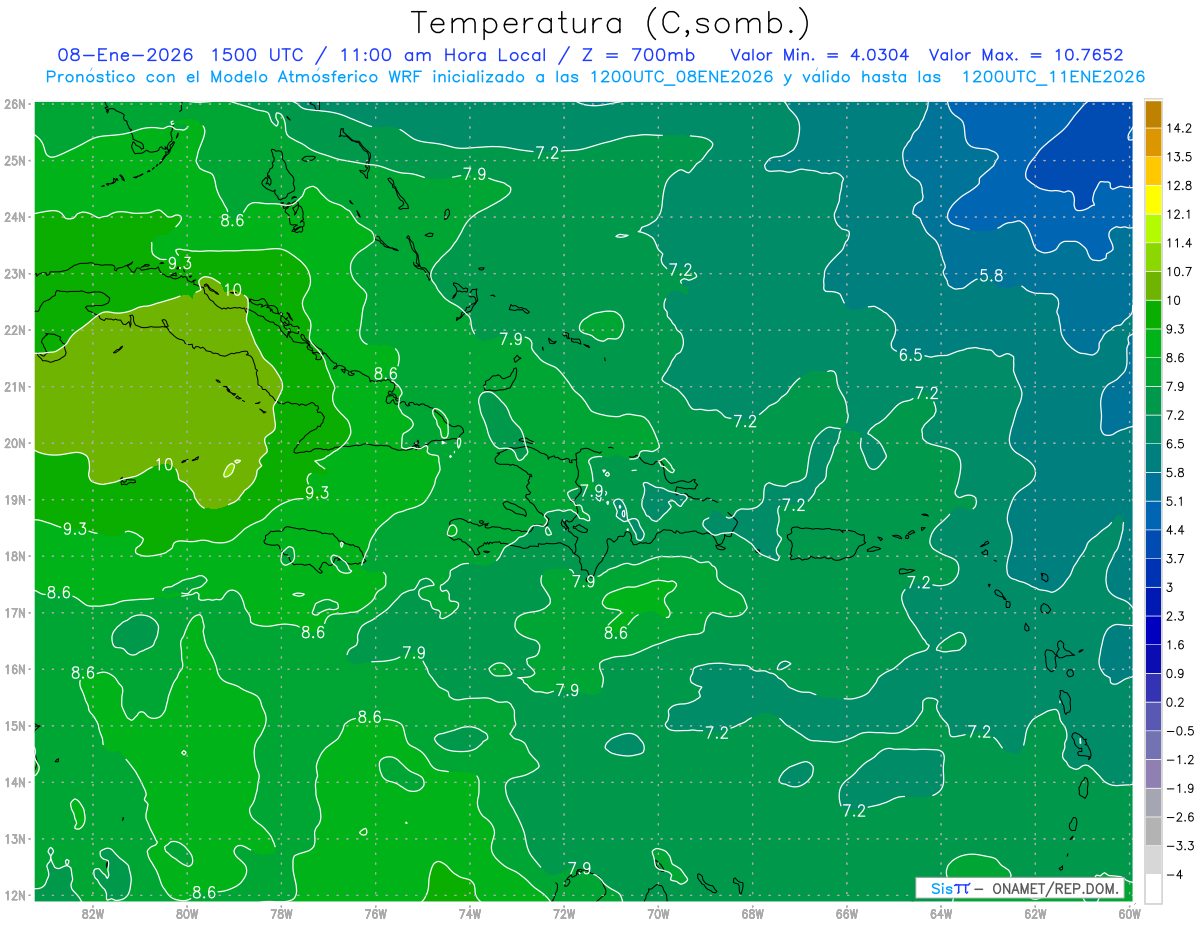Select the colorbar value '-2.6'
The width and height of the screenshot is (1200, 927).
pos(1178,816)
